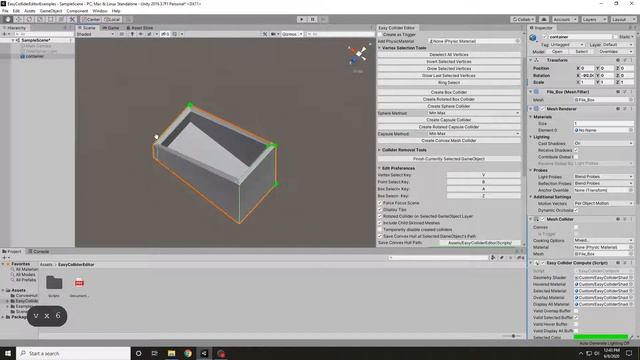
Task: Collapse the SampleScene hierarchy node
Action: [x=13, y=40]
